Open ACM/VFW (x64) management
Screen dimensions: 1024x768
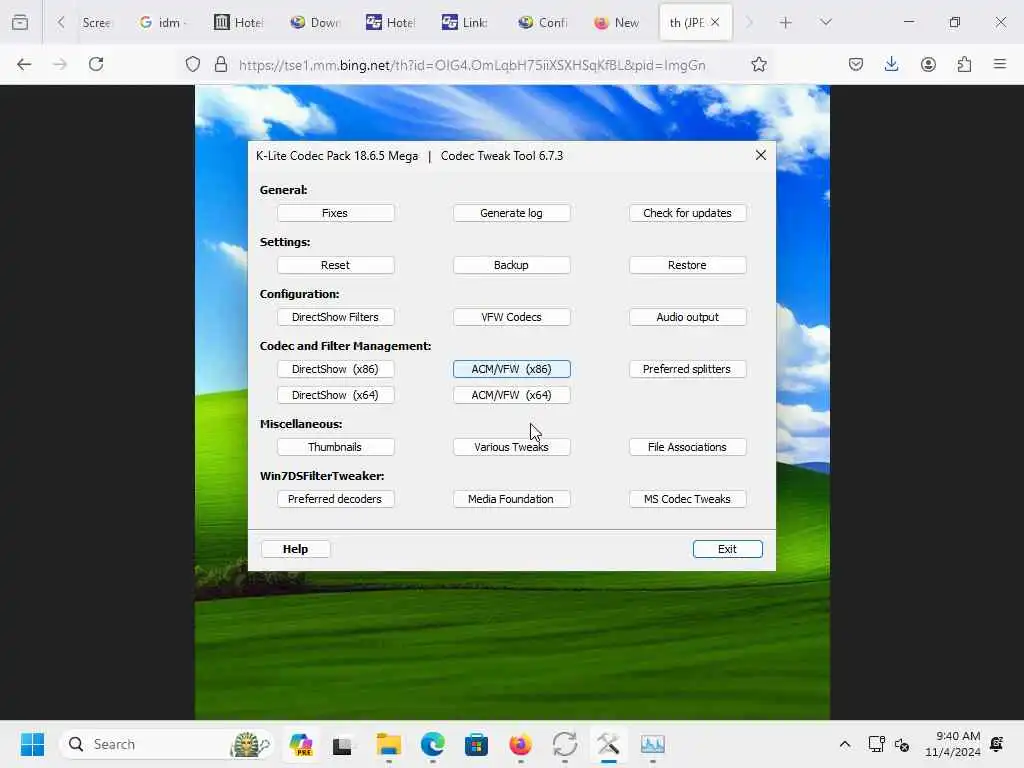(x=511, y=395)
